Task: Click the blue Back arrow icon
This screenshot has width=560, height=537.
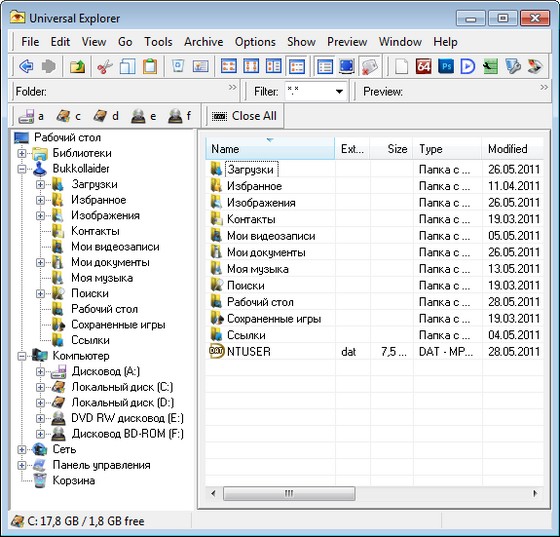Action: tap(26, 66)
